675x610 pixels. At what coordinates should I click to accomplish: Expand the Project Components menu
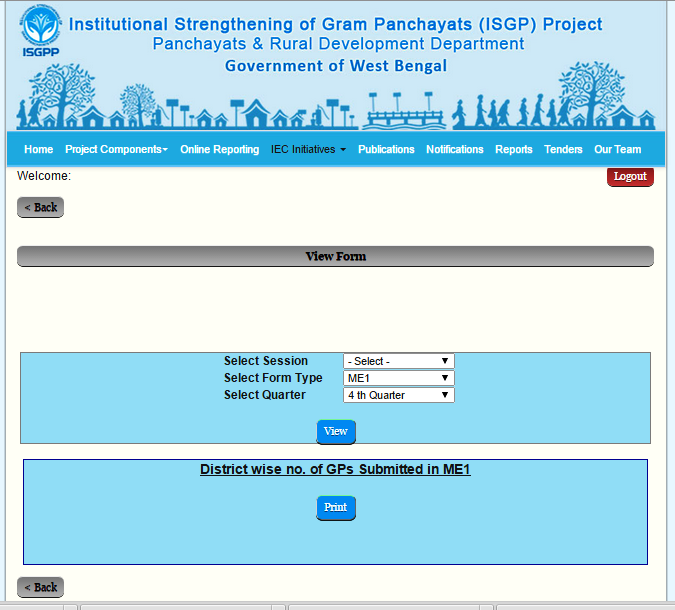116,149
